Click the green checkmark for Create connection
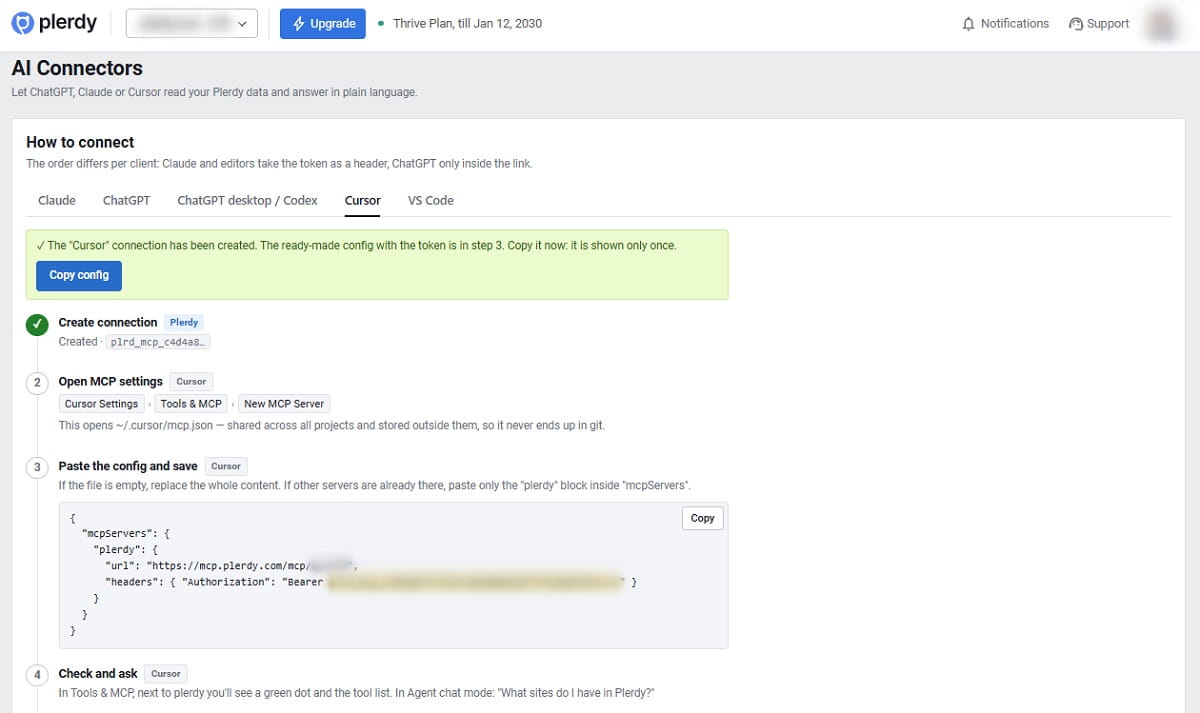Image resolution: width=1200 pixels, height=713 pixels. coord(37,325)
